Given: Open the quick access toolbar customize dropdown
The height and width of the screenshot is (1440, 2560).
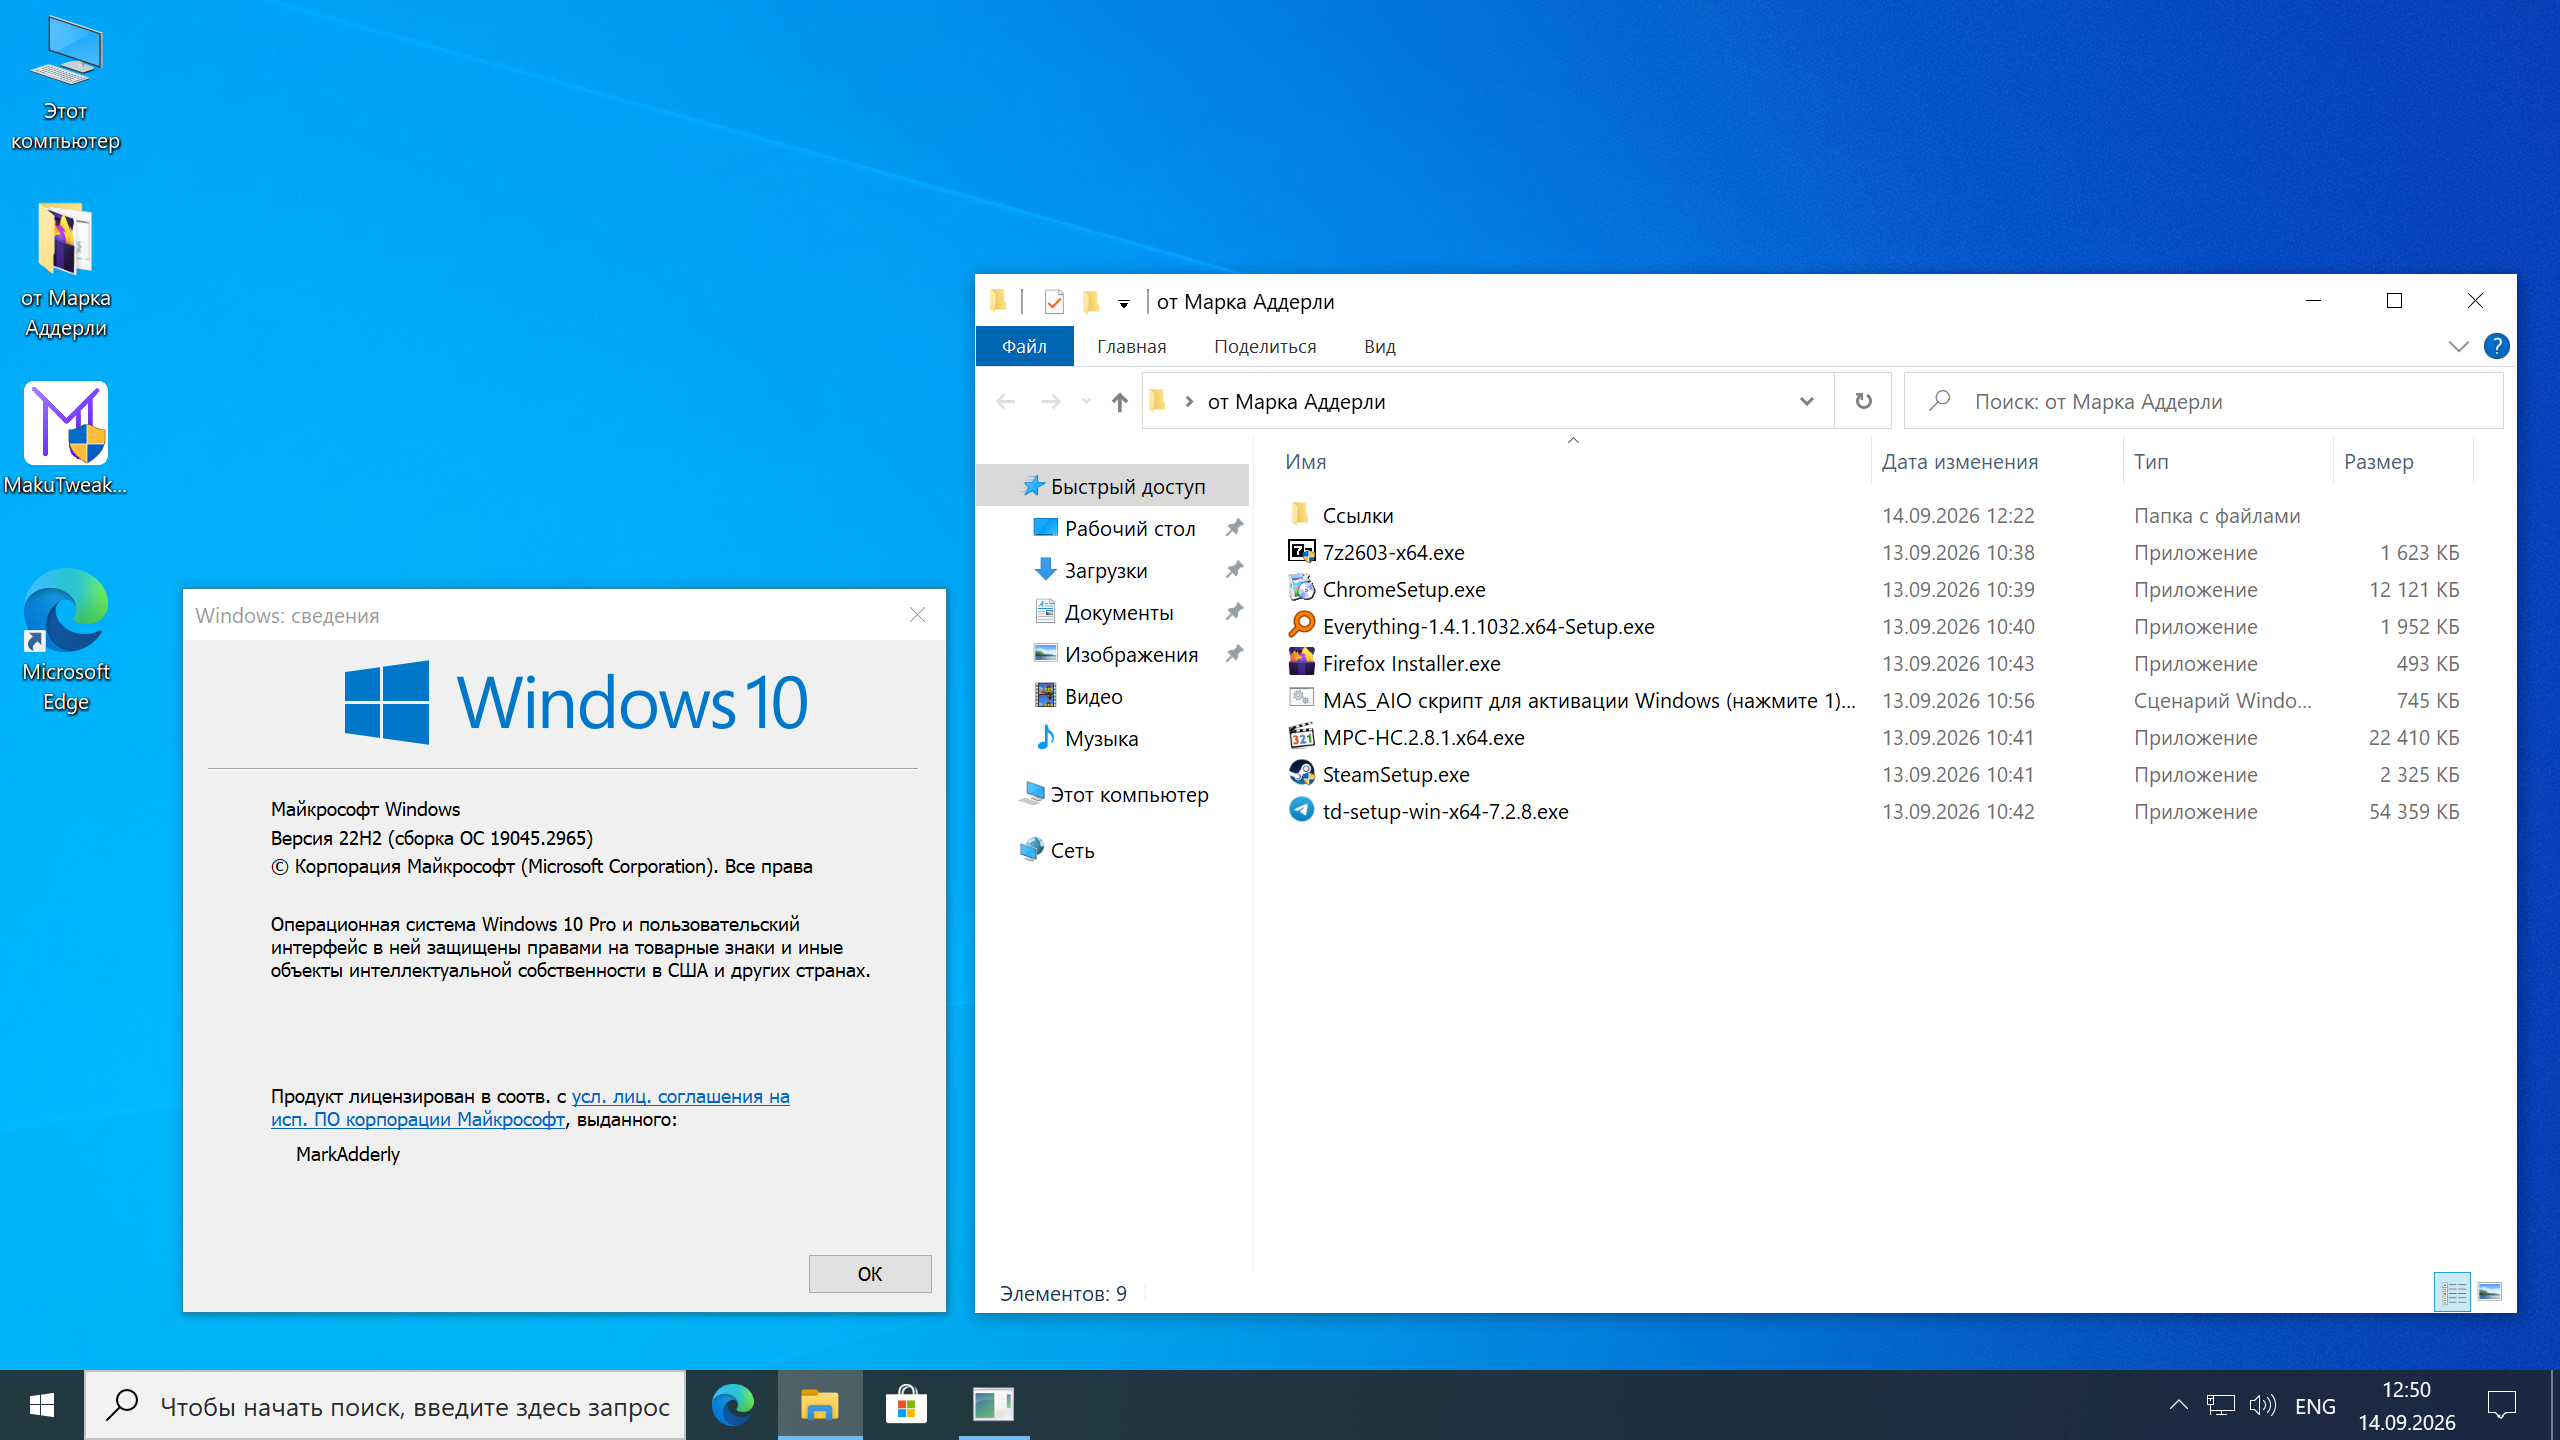Looking at the screenshot, I should [x=1124, y=303].
